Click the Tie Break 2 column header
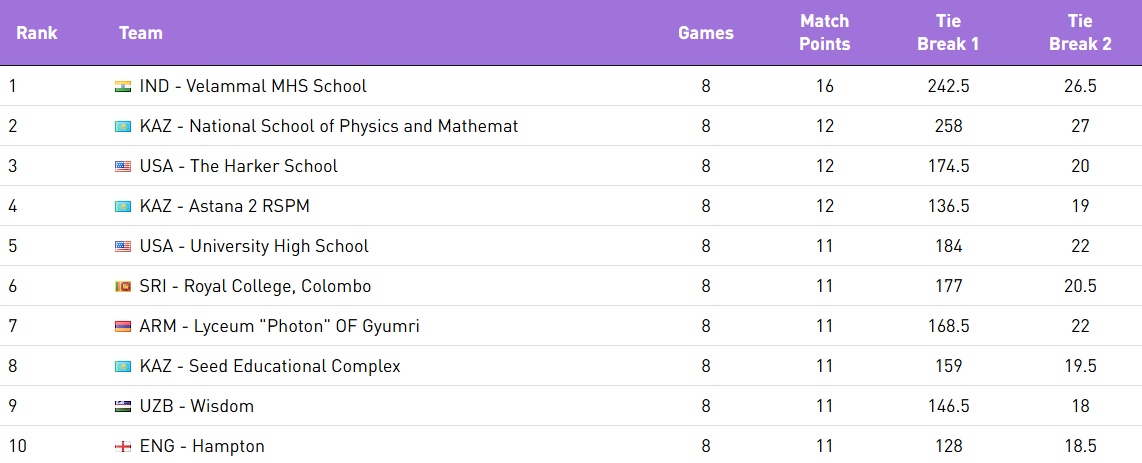 point(1080,33)
